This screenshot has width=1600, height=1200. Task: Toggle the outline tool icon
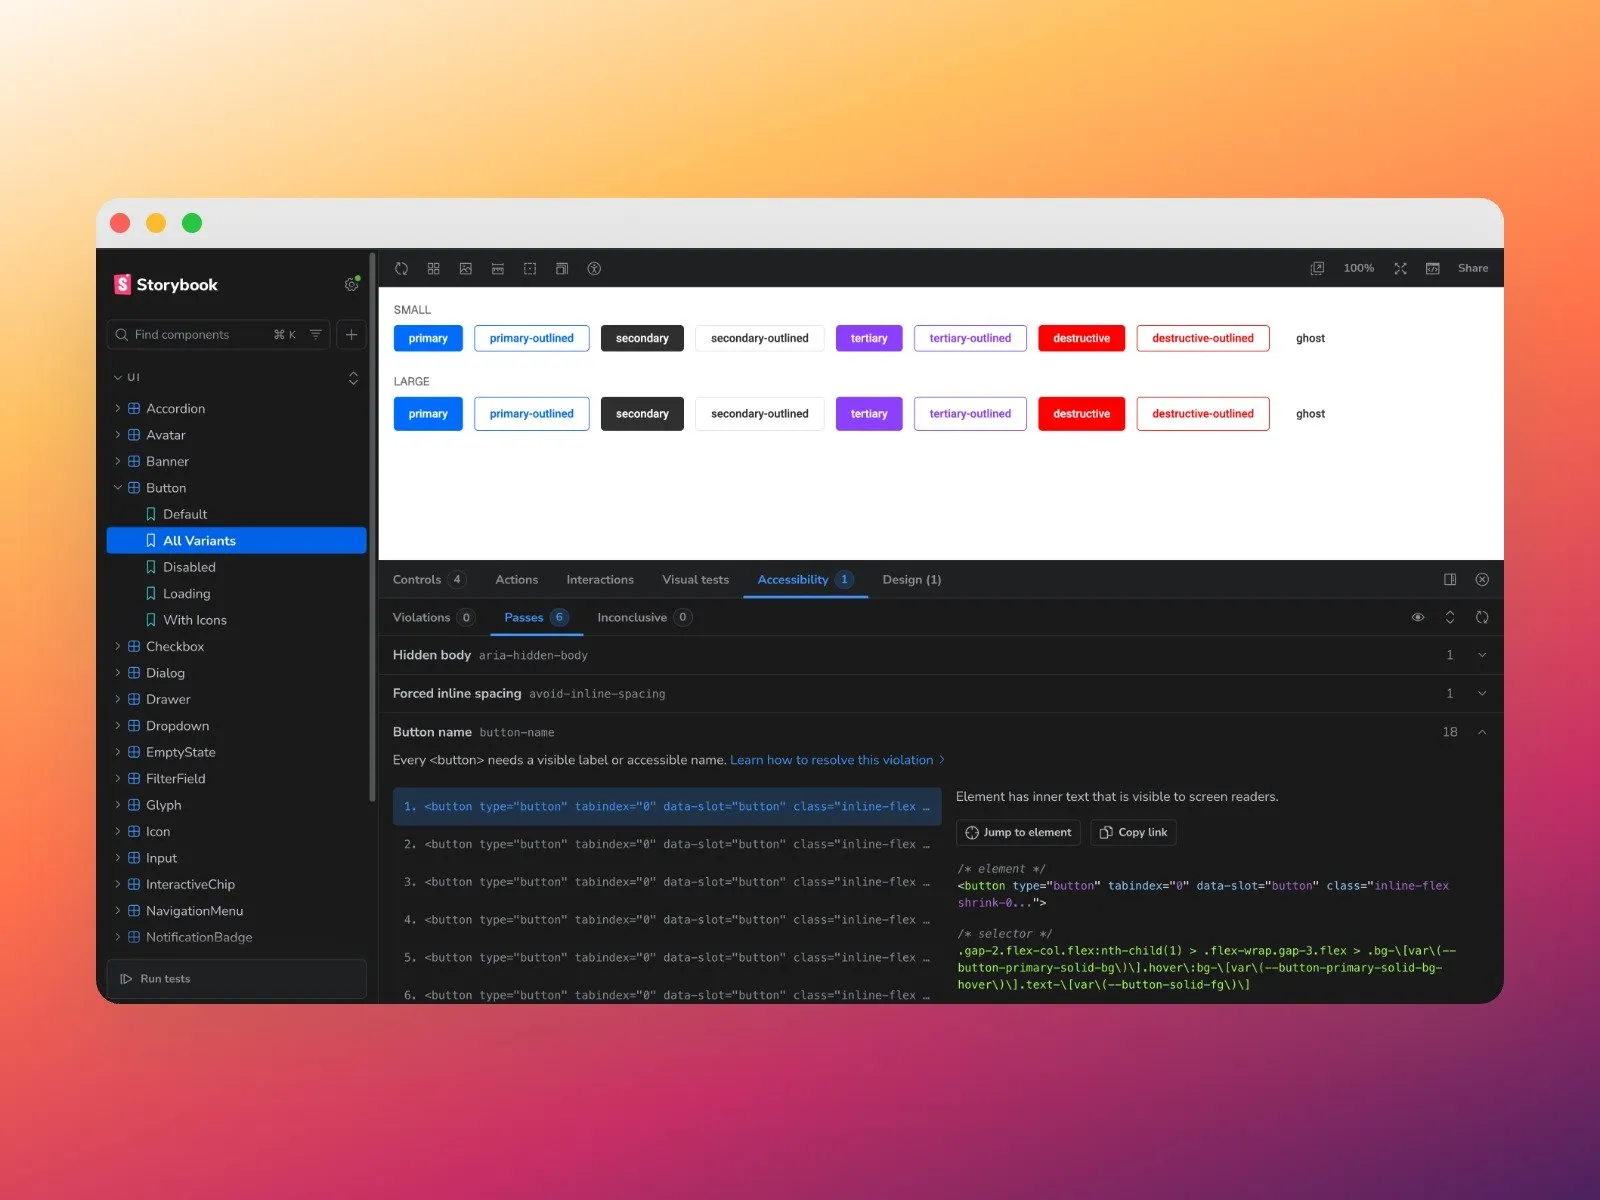click(x=529, y=268)
